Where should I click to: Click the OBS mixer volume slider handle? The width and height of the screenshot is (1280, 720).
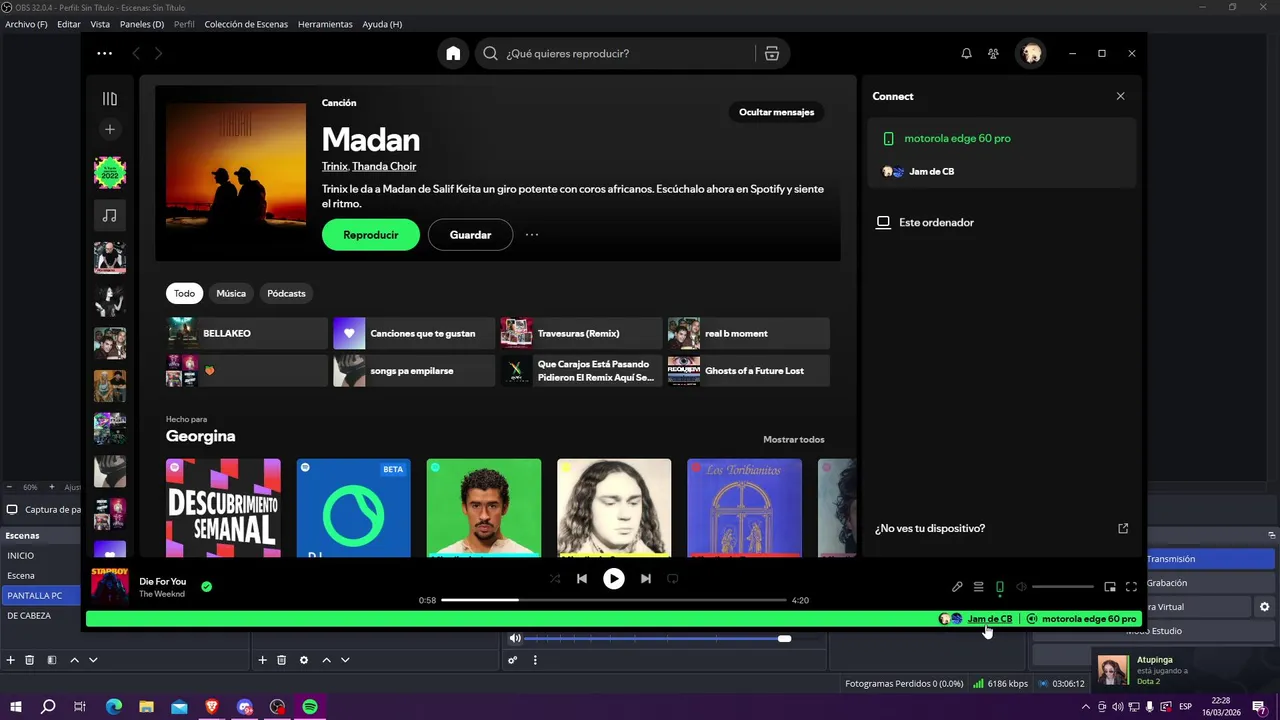[x=784, y=638]
